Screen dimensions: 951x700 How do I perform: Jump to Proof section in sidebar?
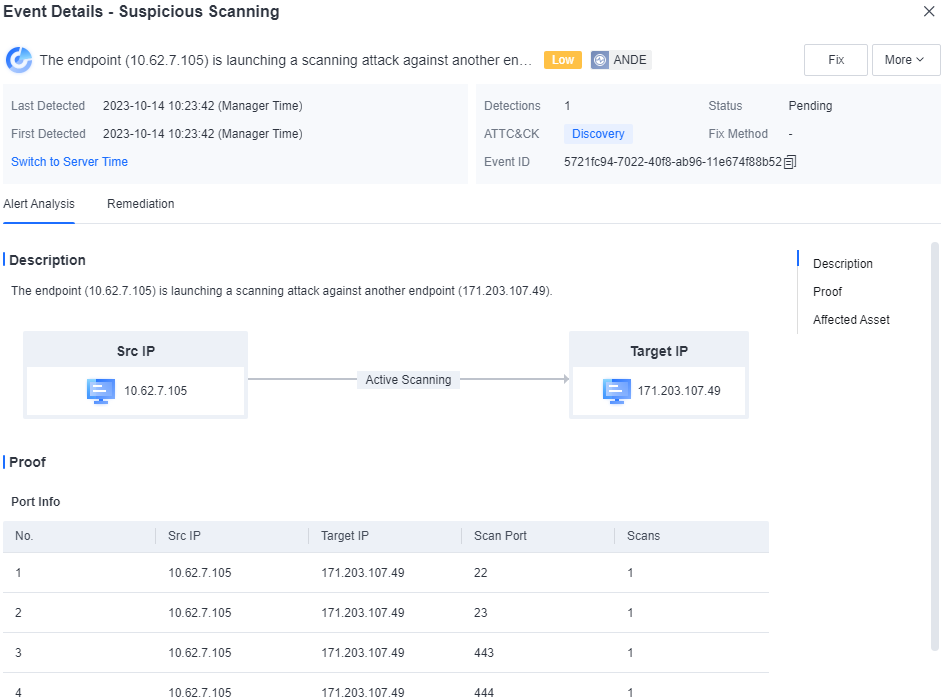tap(827, 292)
